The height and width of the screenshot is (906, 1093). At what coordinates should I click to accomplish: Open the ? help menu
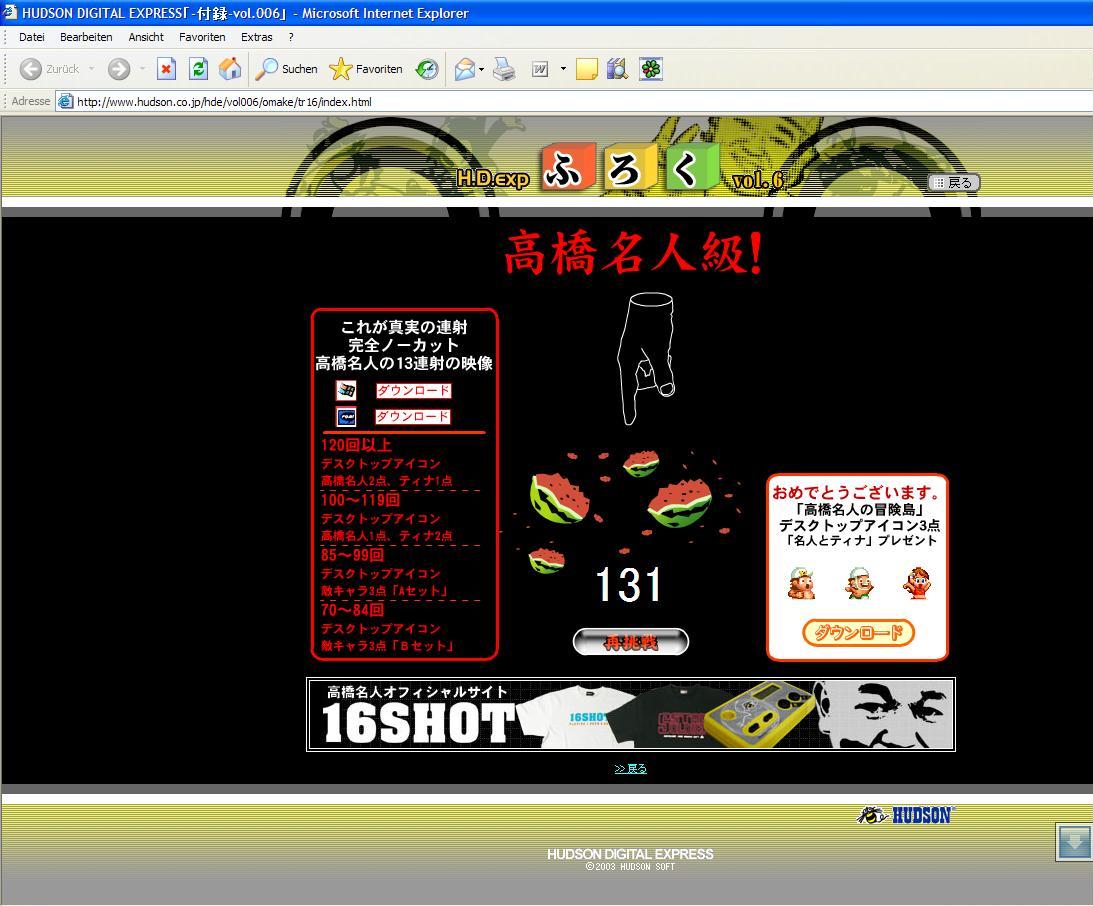291,38
